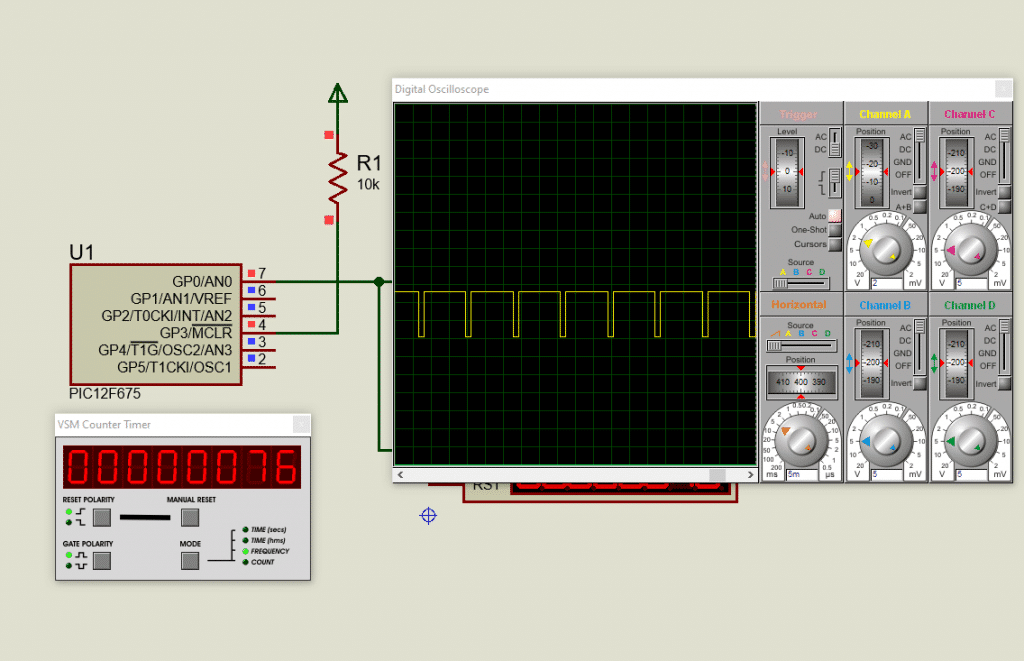Click the yellow Channel A position arrows icon
This screenshot has height=661, width=1024.
(x=850, y=171)
